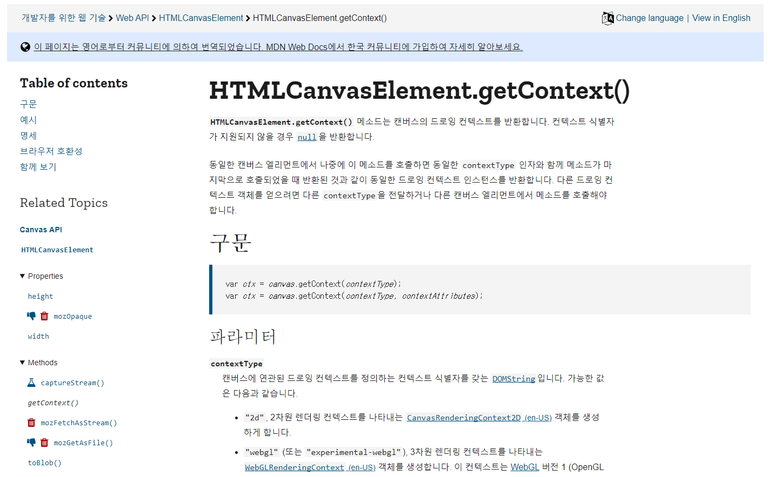Screen dimensions: 768x477
Task: Open mozFetchAsStream() method link
Action: click(79, 423)
